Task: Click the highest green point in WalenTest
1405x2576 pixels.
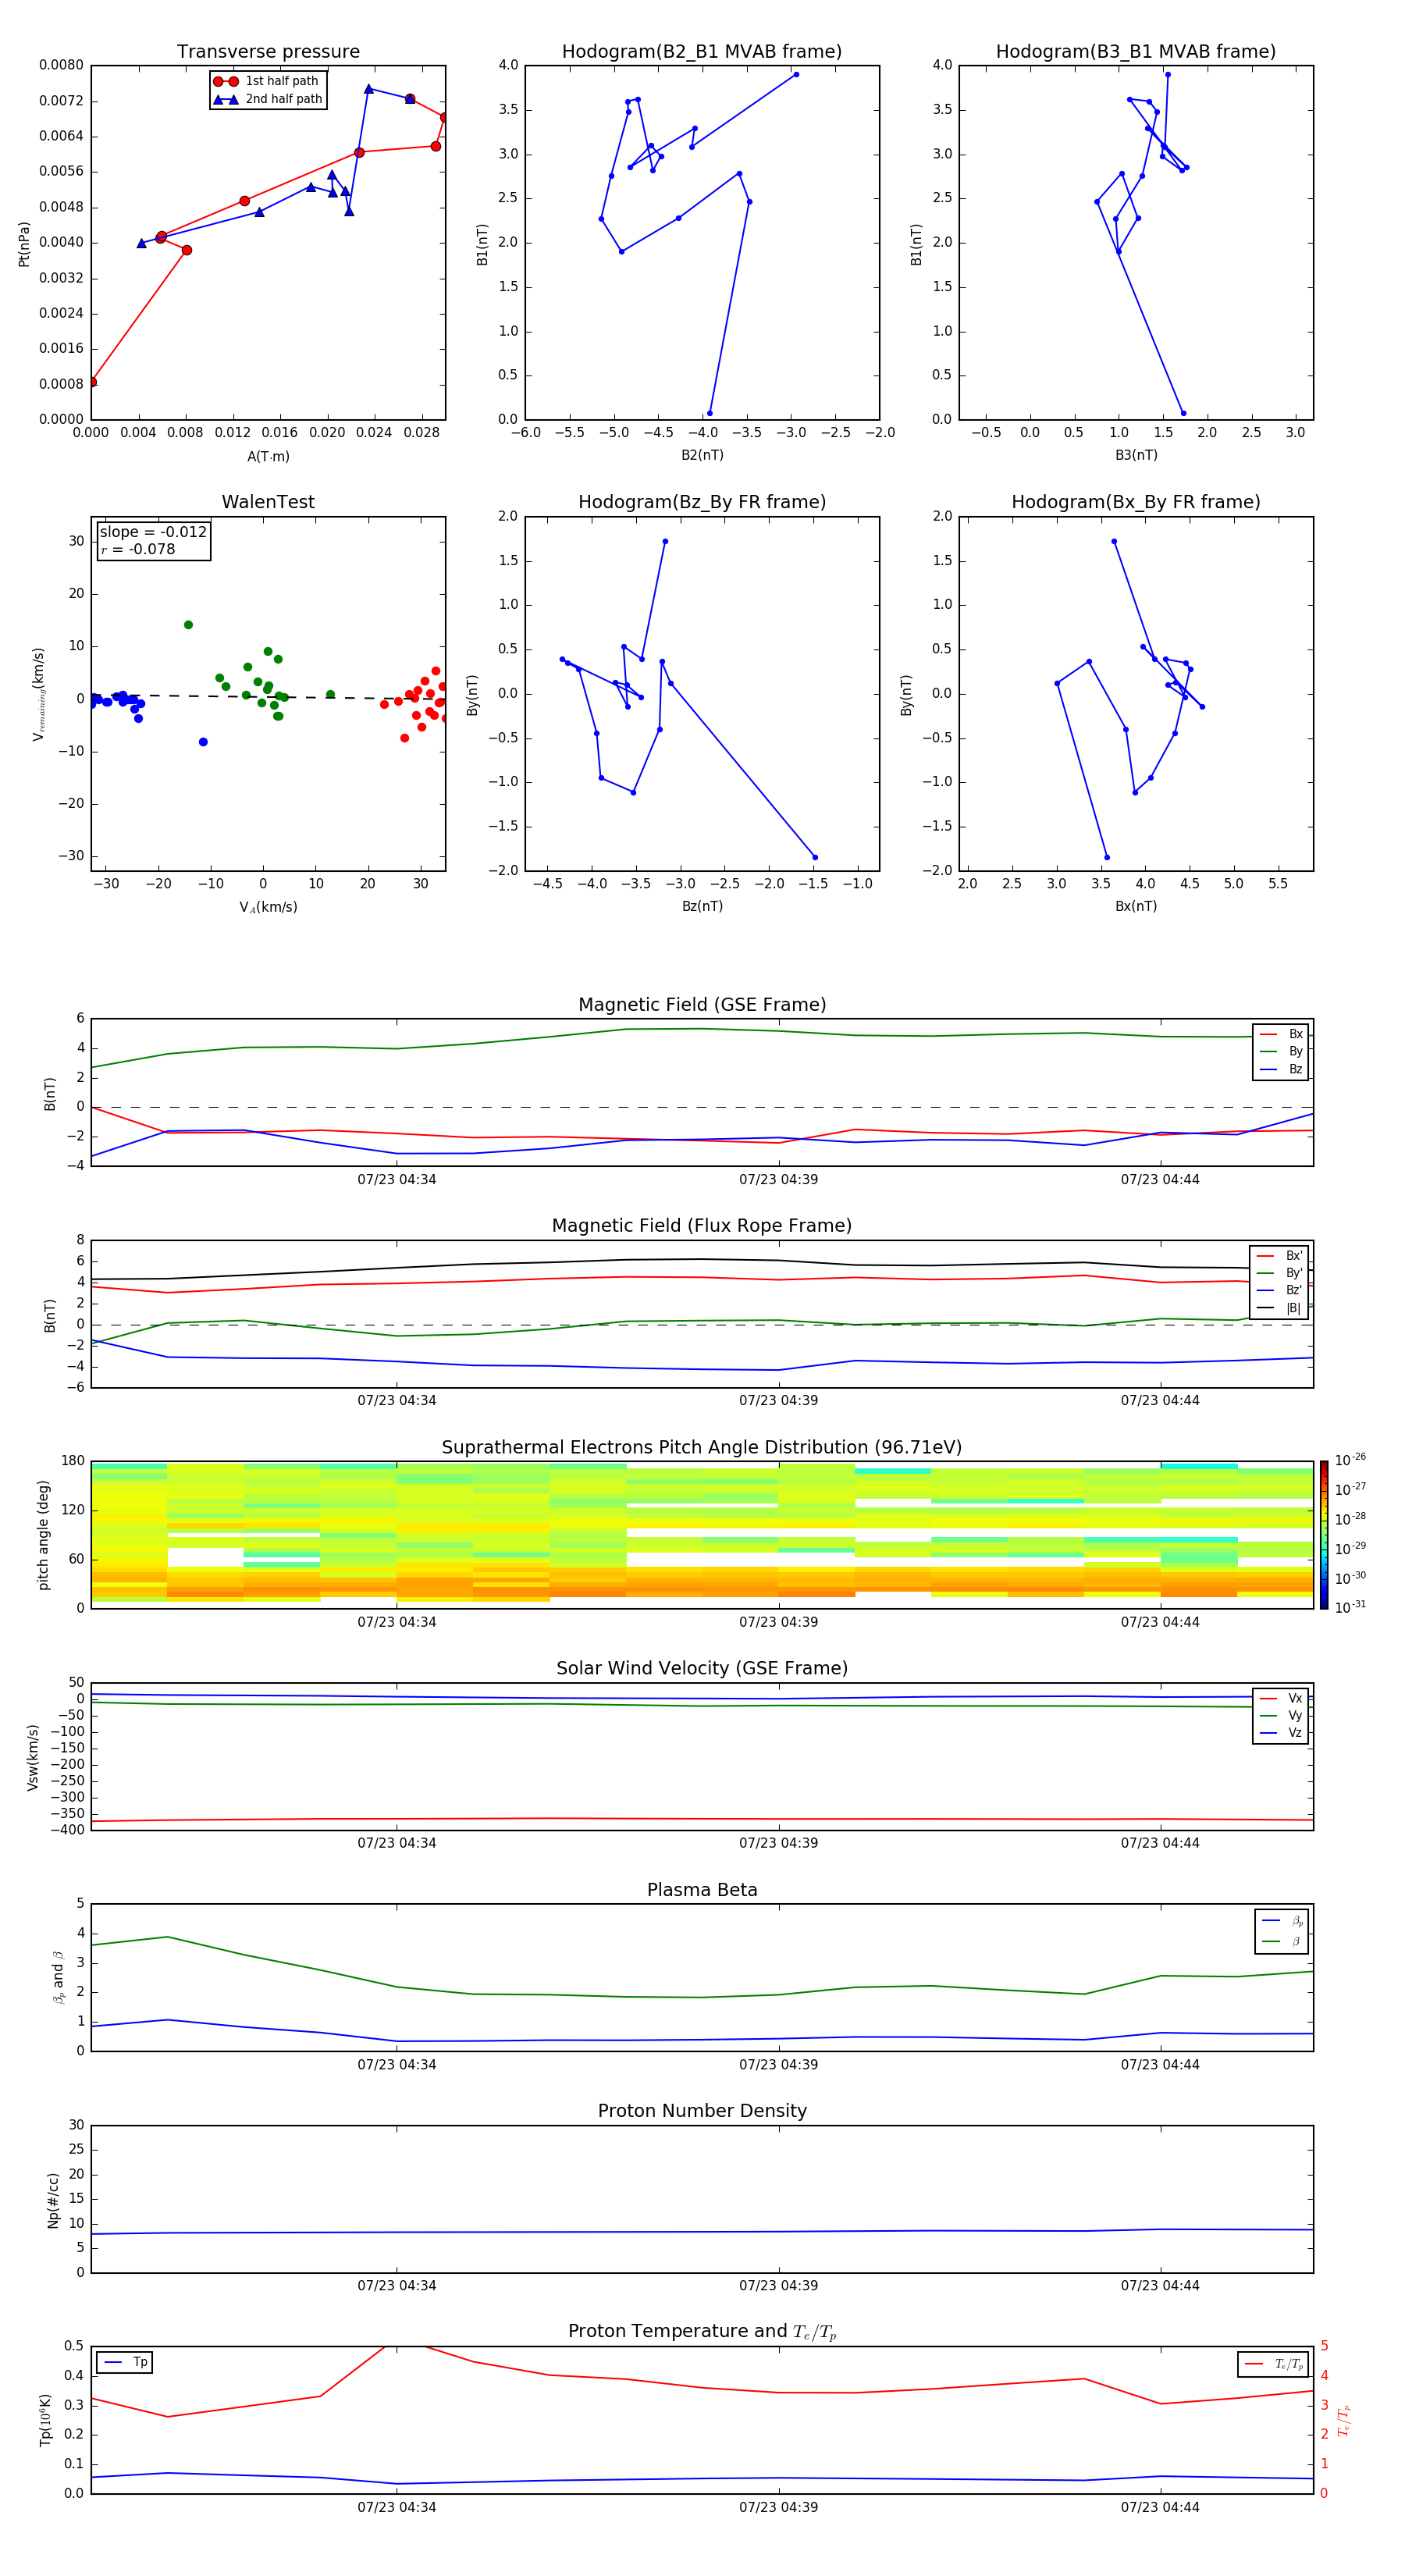Action: (x=188, y=625)
